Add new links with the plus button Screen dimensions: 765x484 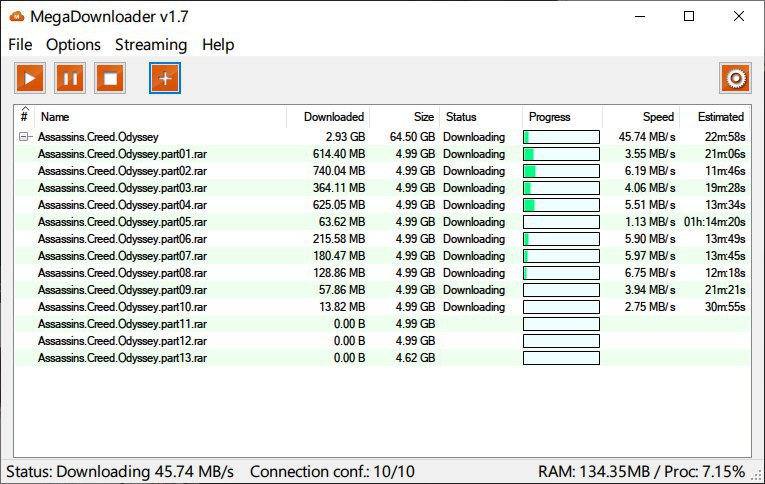tap(165, 78)
